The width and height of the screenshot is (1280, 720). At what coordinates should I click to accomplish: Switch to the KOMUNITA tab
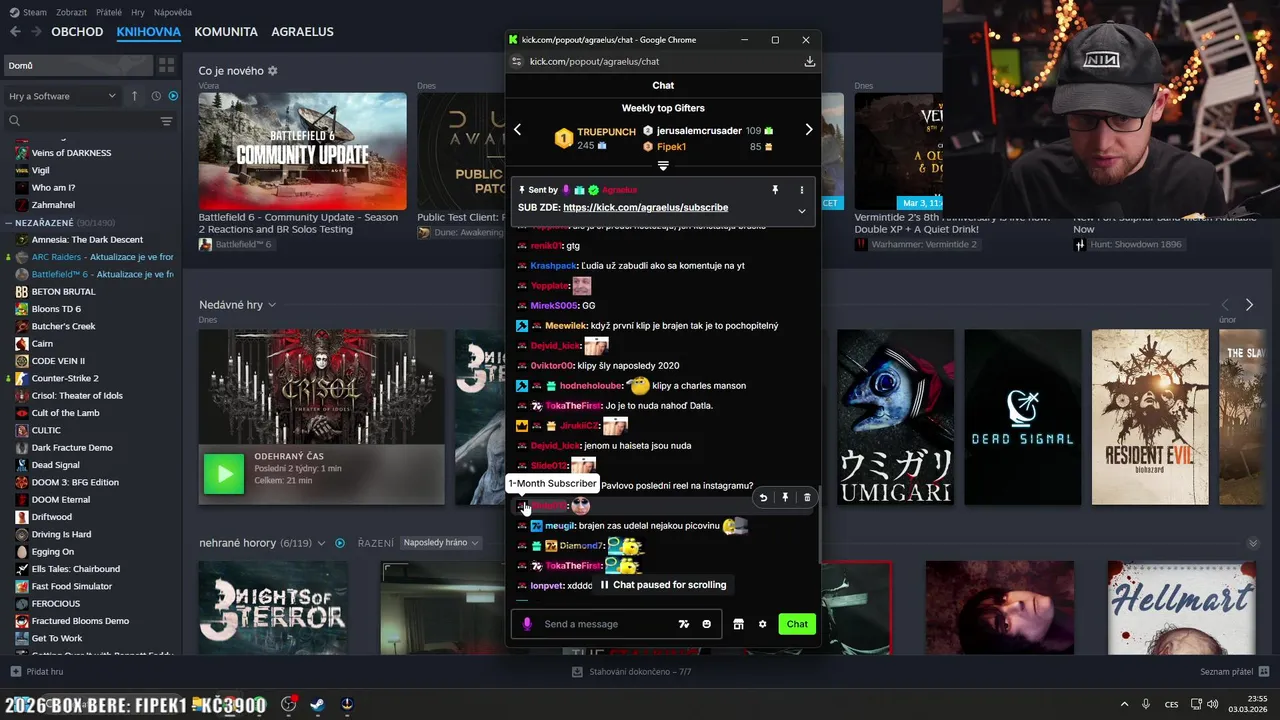226,32
